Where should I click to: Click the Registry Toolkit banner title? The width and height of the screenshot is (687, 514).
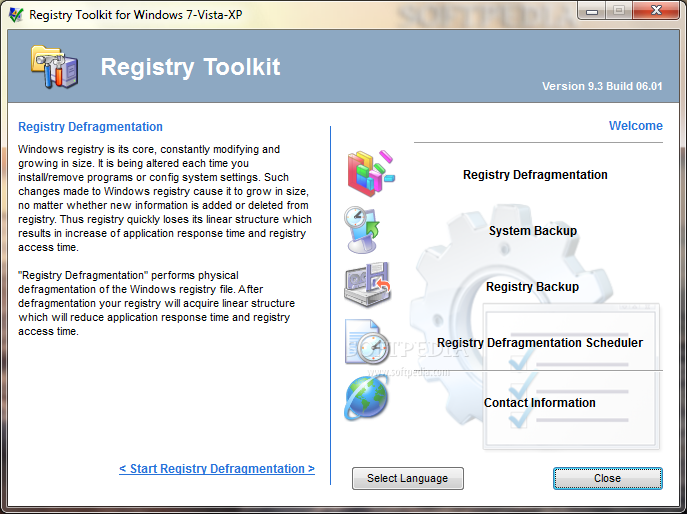click(190, 67)
